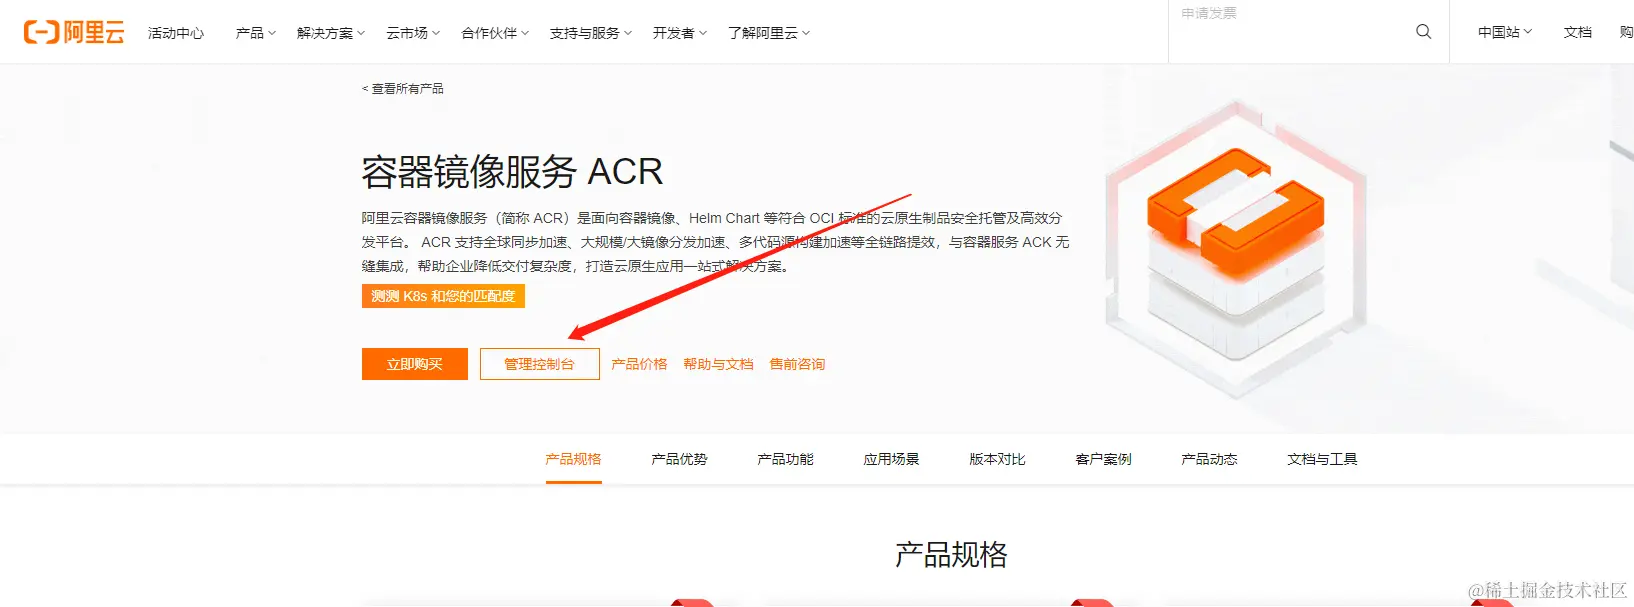Click the 立即购买 button
Viewport: 1634px width, 607px height.
415,364
